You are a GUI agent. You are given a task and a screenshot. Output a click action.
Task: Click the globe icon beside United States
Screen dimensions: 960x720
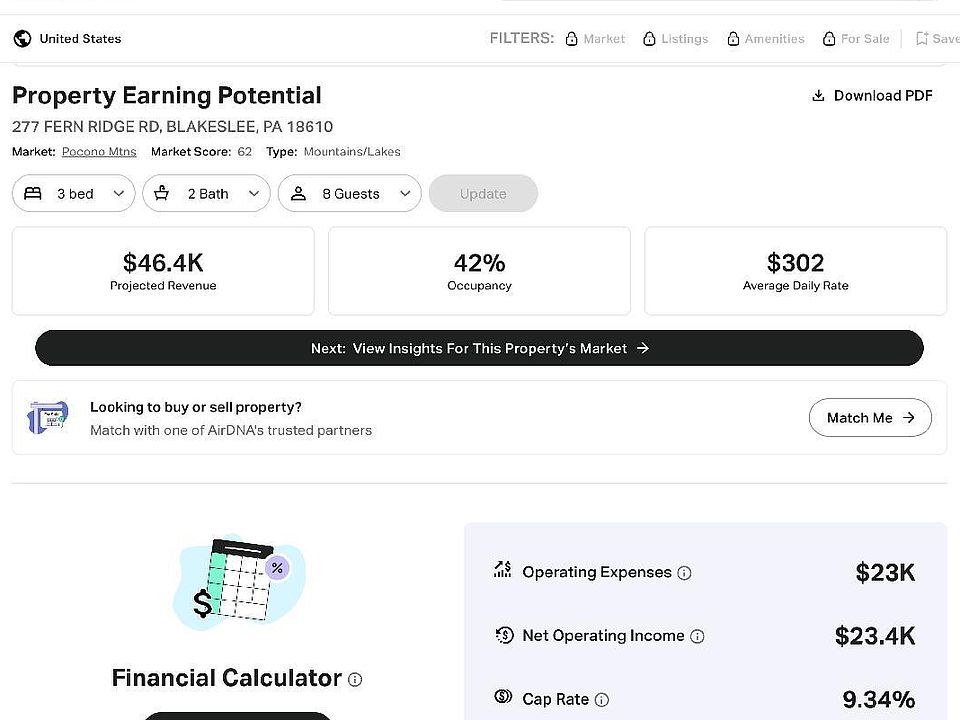22,39
